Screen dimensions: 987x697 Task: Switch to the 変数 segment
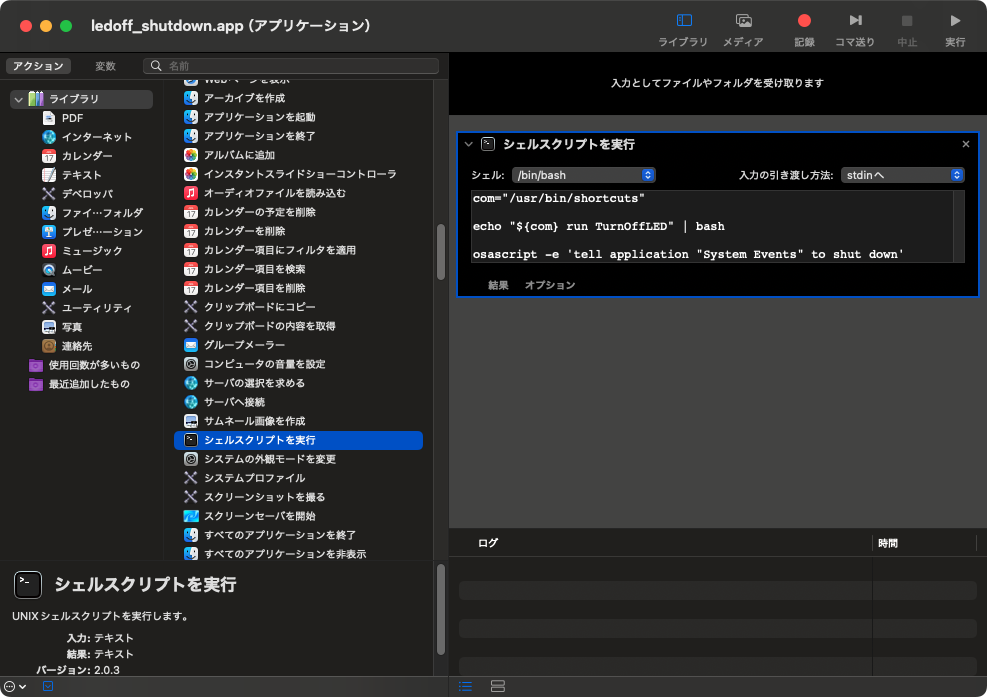[x=105, y=66]
